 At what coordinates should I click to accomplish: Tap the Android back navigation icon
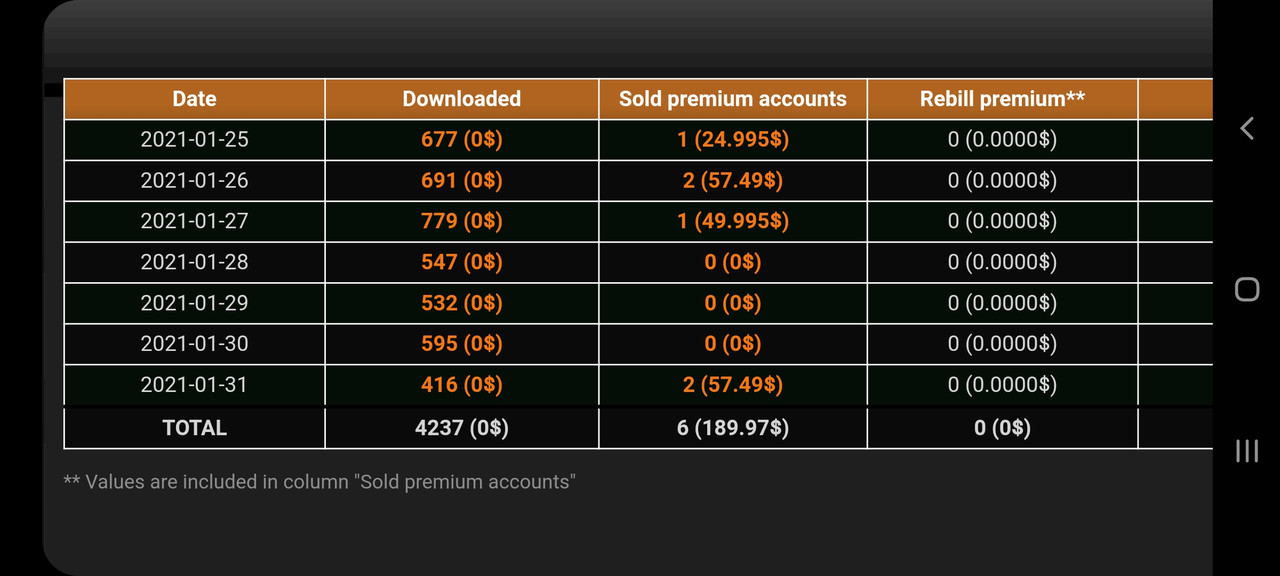coord(1246,128)
